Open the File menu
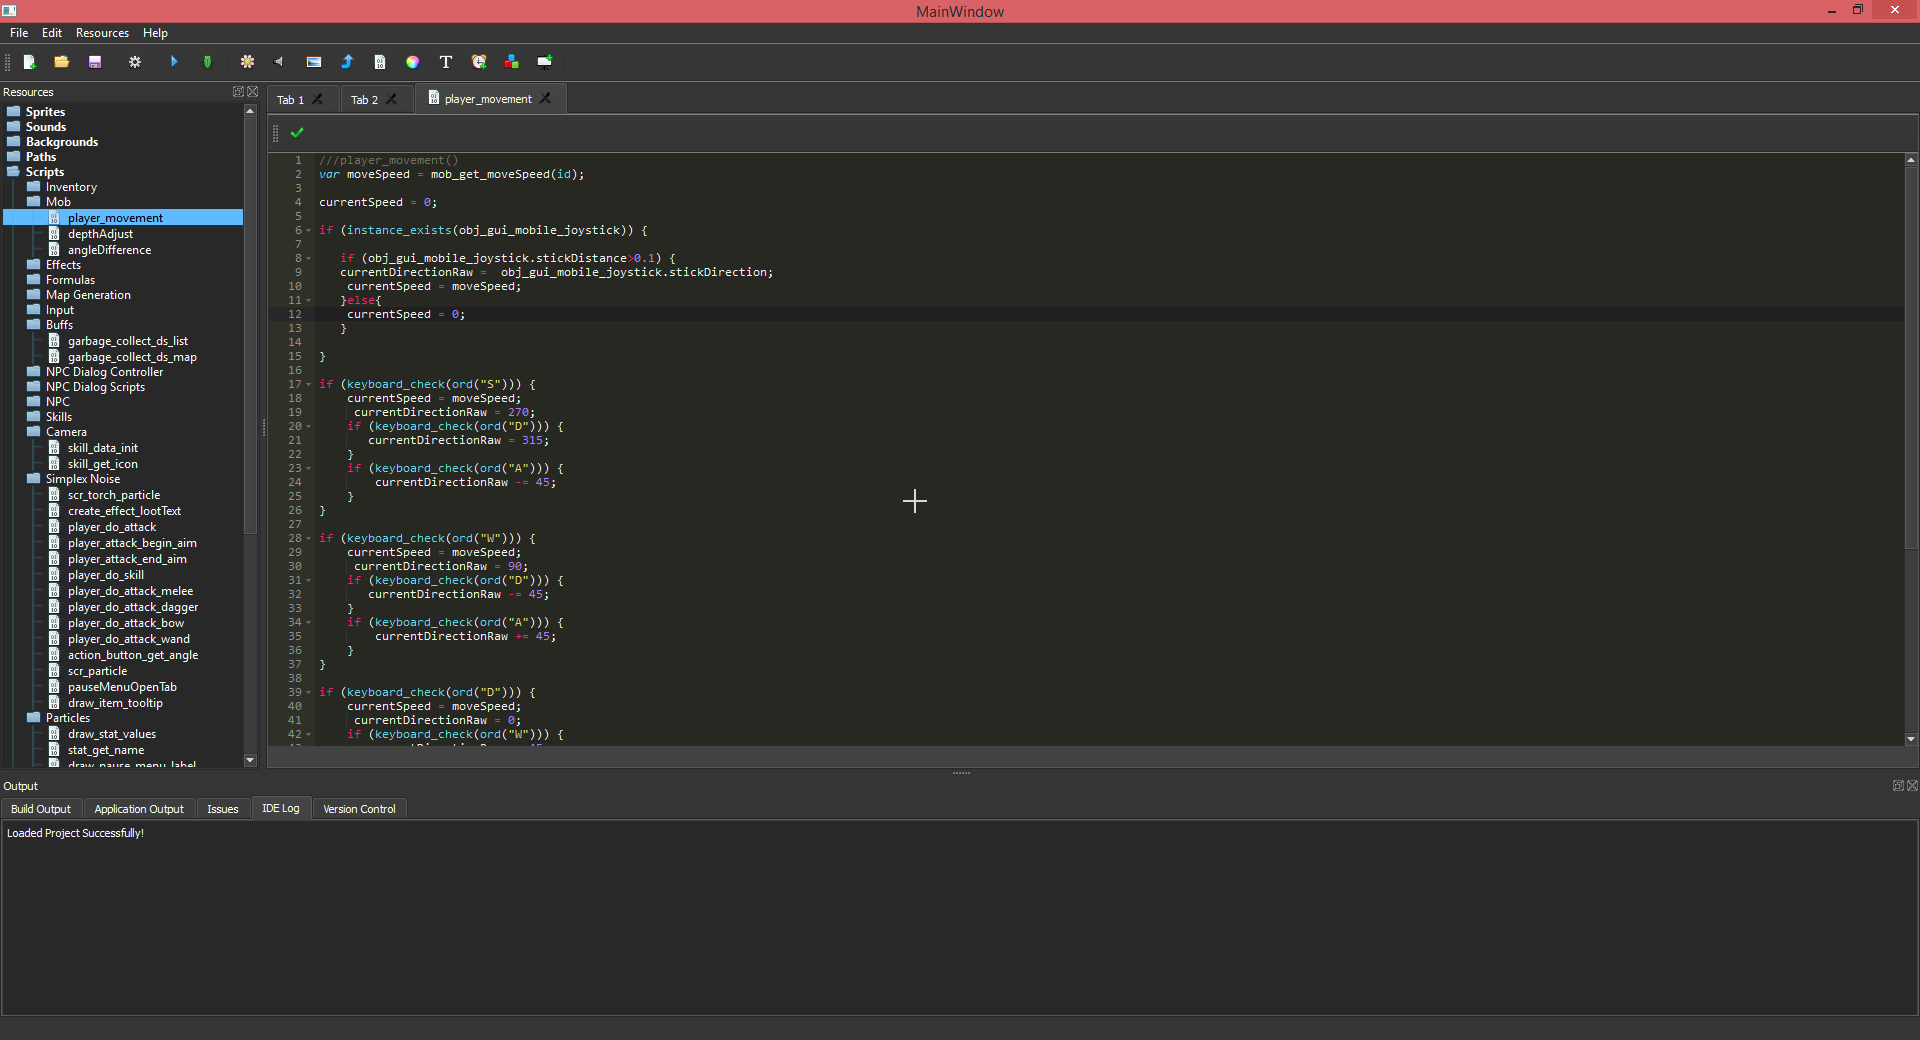Screen dimensions: 1920x1040 pos(19,33)
